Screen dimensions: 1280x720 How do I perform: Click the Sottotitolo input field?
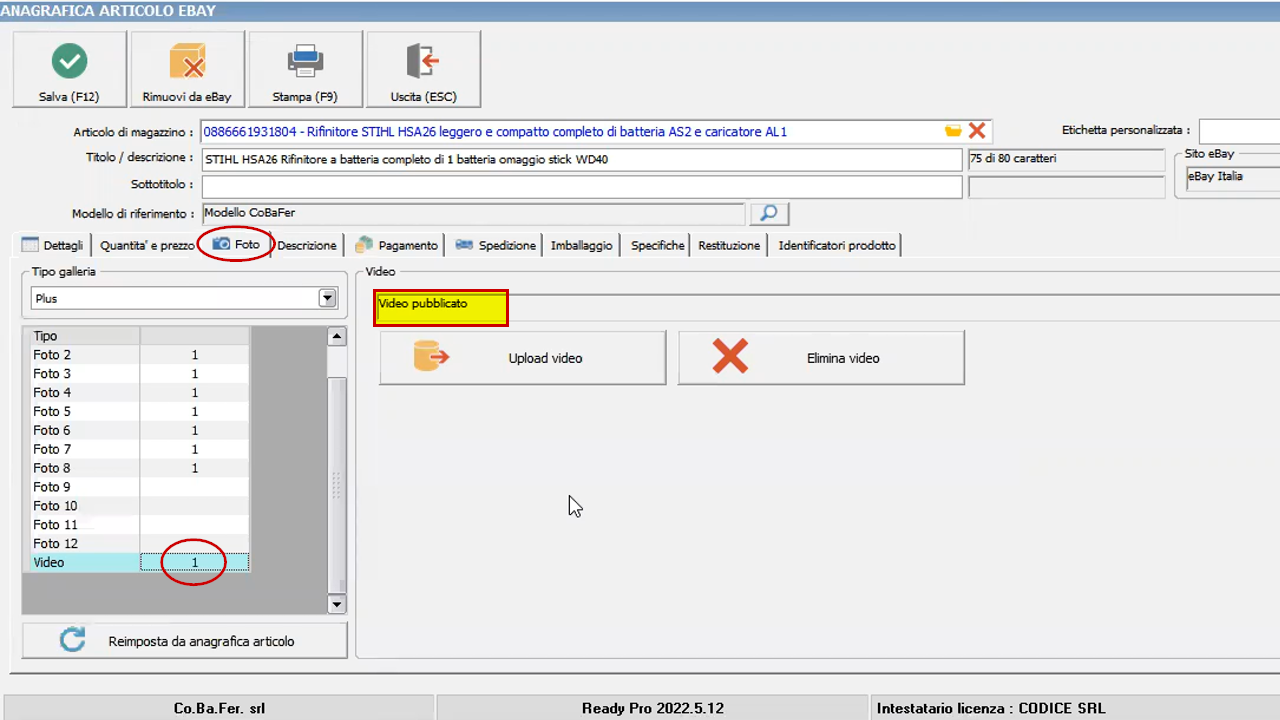582,187
